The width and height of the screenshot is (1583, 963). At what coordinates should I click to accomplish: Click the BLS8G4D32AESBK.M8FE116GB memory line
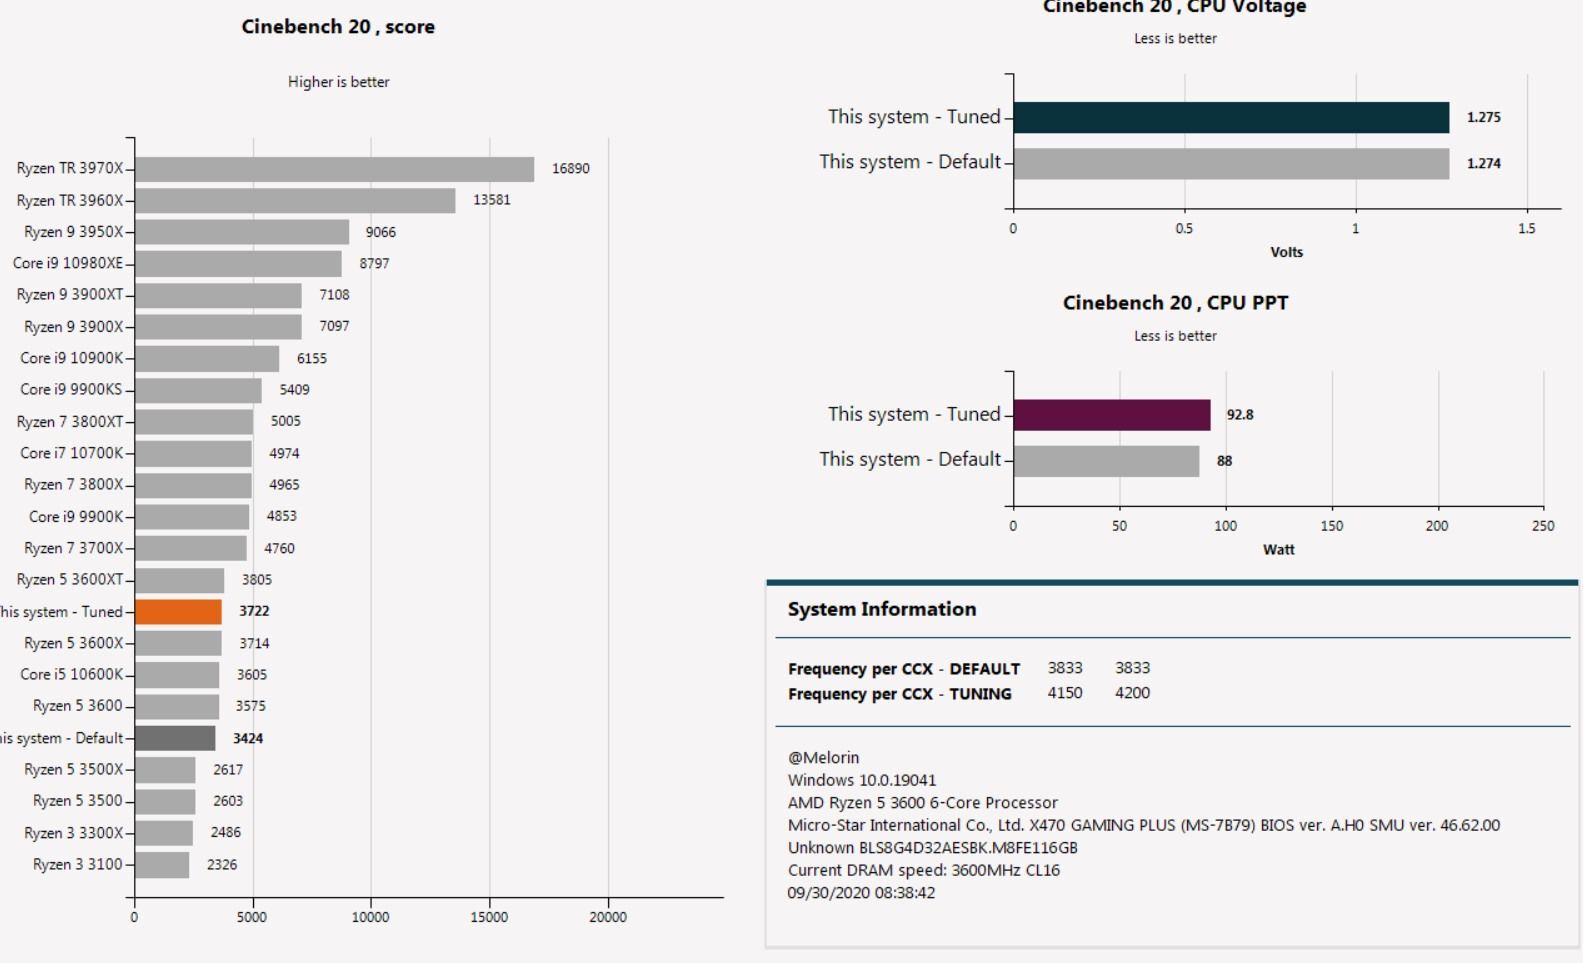click(932, 848)
